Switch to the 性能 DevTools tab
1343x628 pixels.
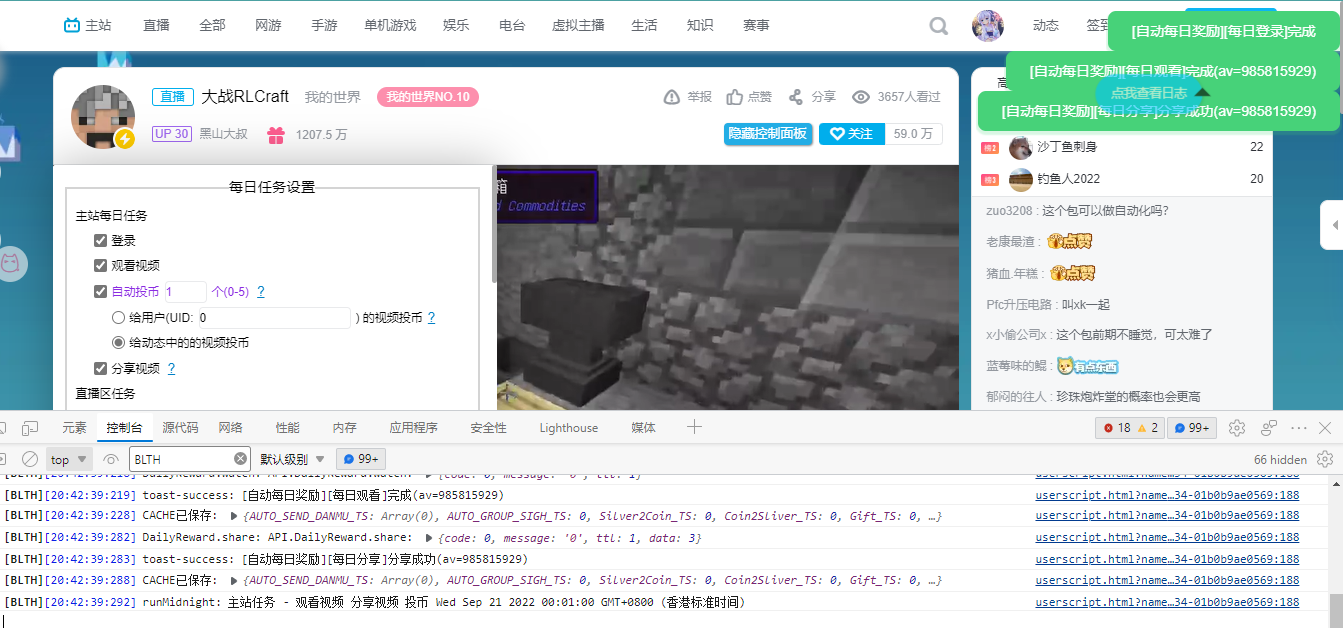point(288,428)
